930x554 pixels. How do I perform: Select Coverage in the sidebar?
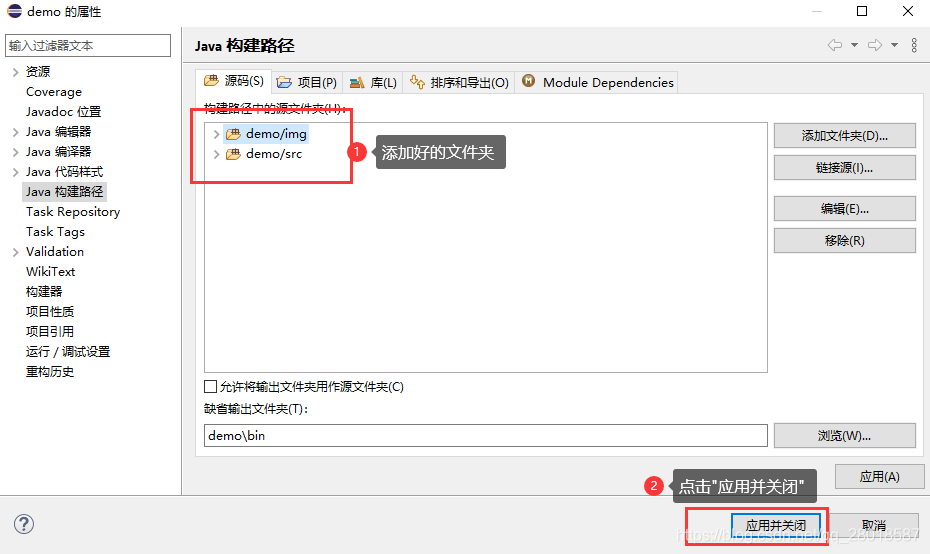point(54,92)
